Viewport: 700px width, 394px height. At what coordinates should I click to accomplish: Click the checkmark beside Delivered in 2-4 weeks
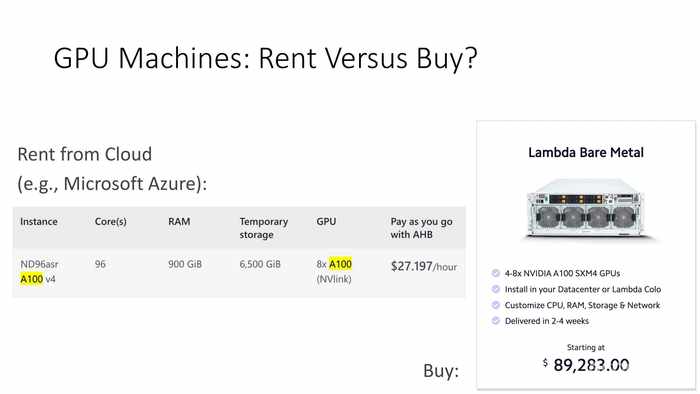pyautogui.click(x=496, y=321)
